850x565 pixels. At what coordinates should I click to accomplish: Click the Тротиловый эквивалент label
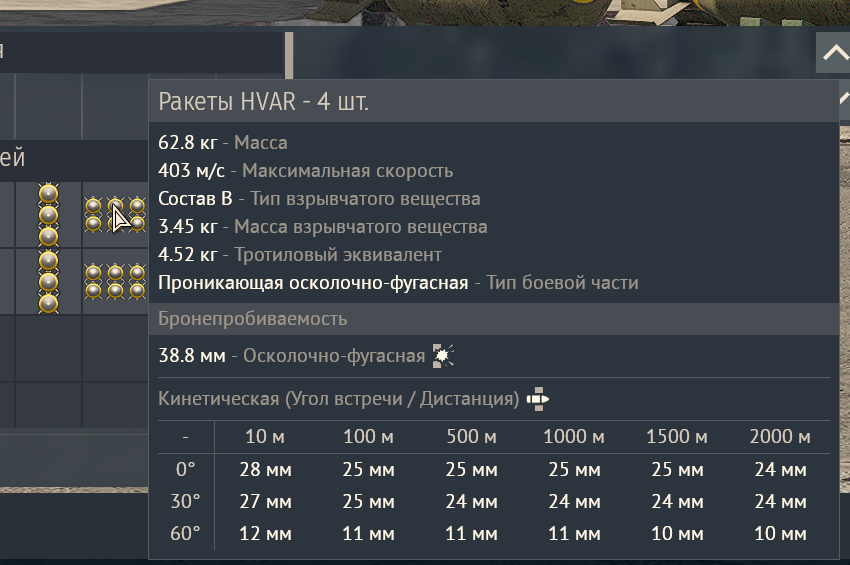coord(338,255)
